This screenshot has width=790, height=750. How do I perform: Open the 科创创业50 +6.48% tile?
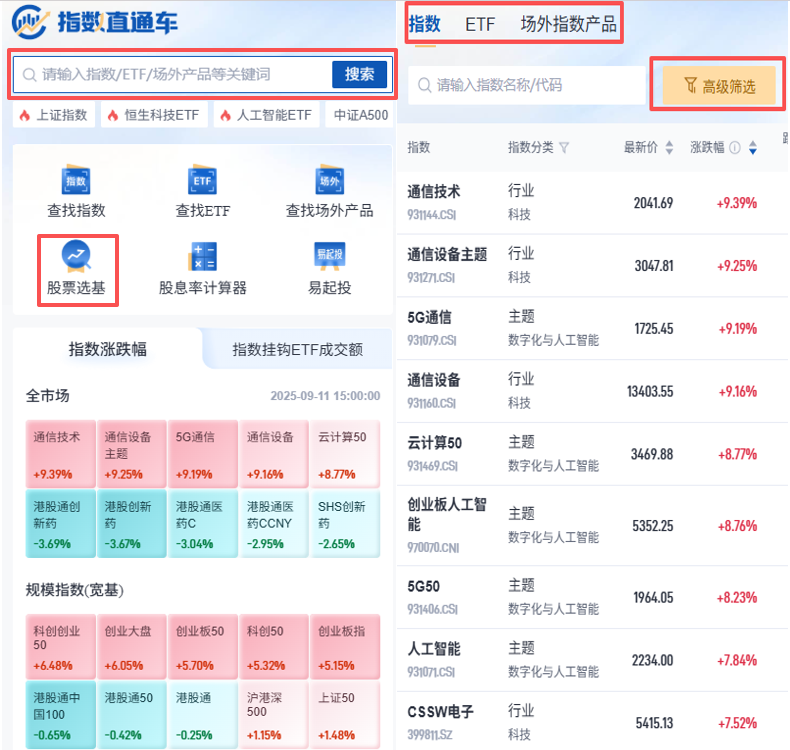pyautogui.click(x=60, y=647)
